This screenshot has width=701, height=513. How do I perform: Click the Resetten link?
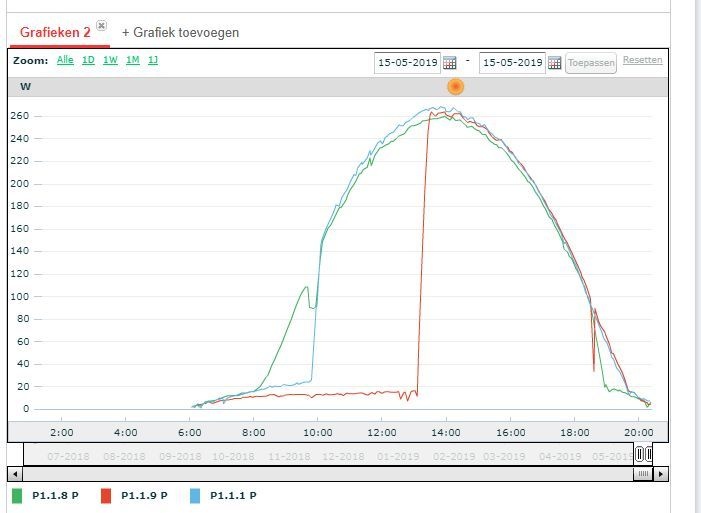642,60
